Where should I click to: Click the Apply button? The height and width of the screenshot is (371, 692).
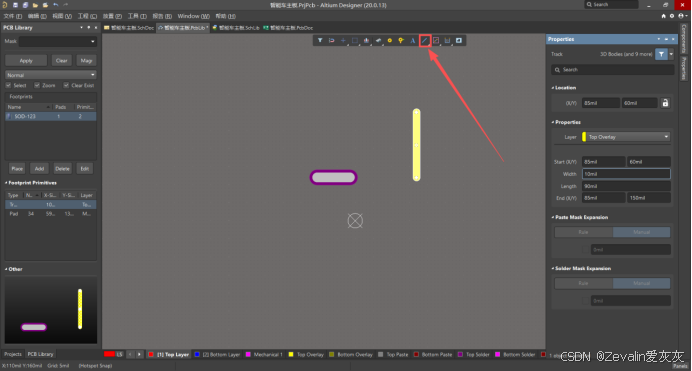26,60
